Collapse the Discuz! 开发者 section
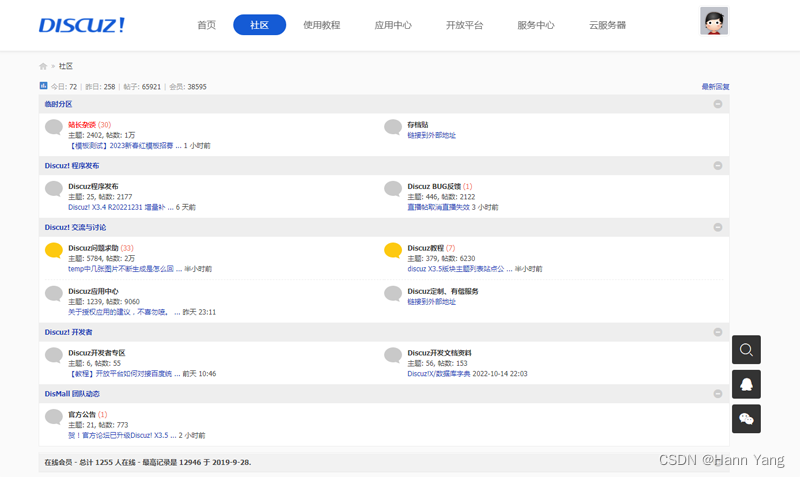Image resolution: width=800 pixels, height=477 pixels. click(x=718, y=332)
